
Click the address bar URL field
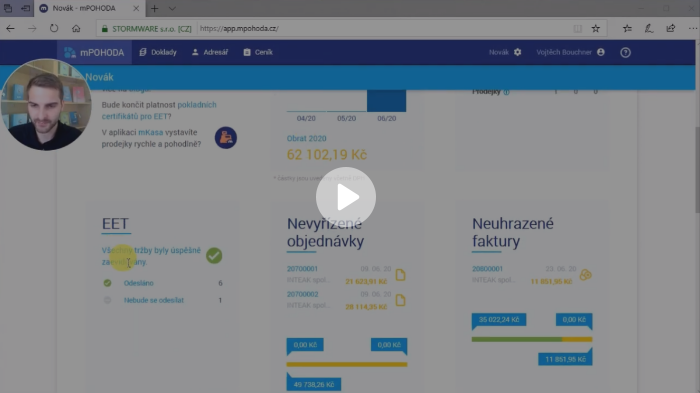[384, 28]
